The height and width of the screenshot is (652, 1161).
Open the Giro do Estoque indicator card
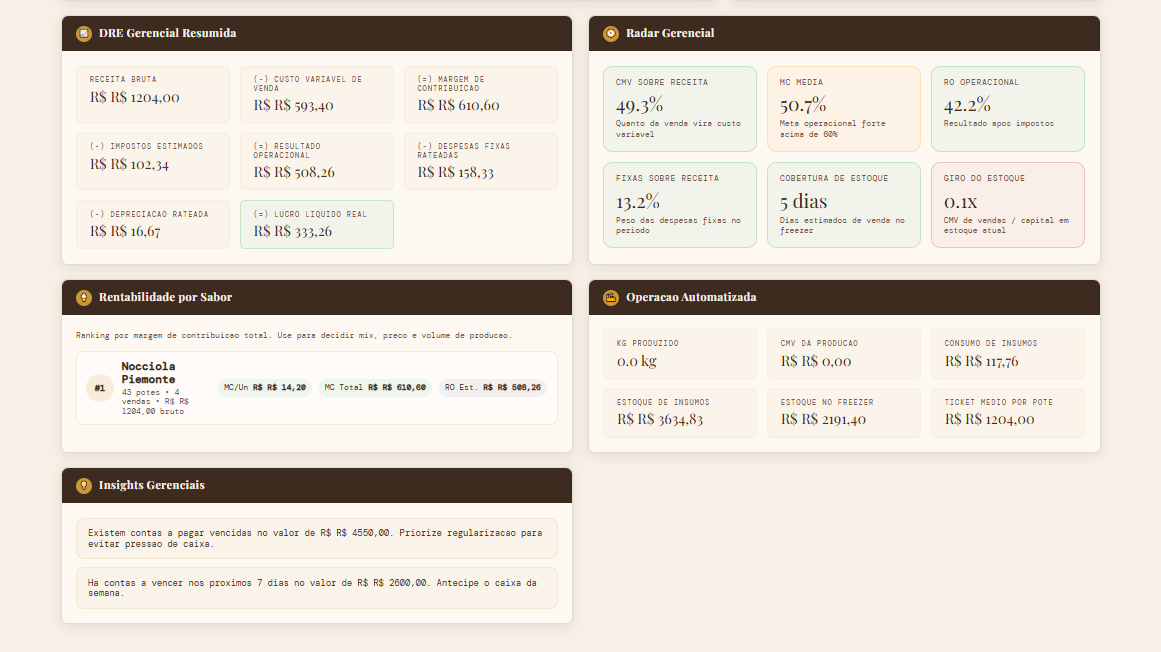coord(1007,204)
